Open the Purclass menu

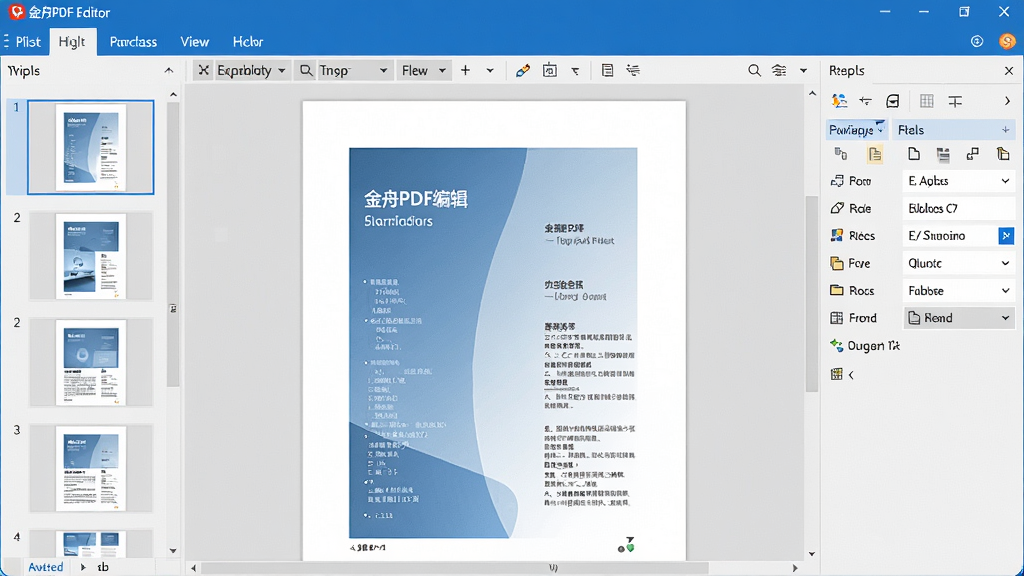tap(133, 42)
